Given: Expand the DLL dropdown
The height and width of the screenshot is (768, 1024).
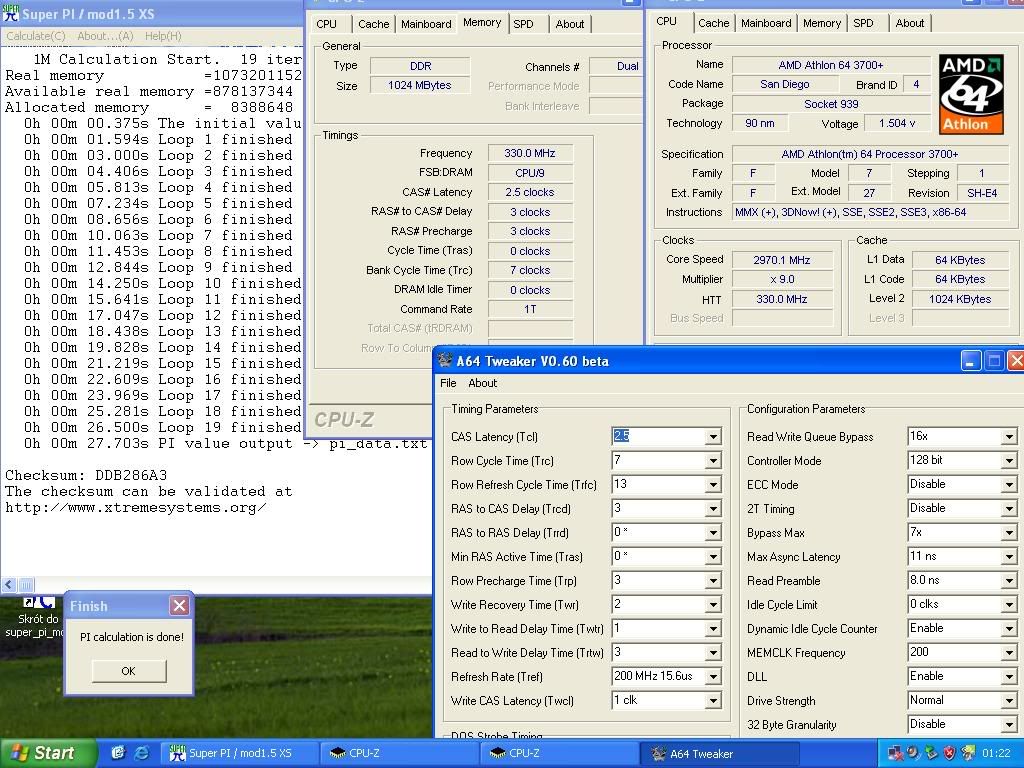Looking at the screenshot, I should click(1009, 677).
